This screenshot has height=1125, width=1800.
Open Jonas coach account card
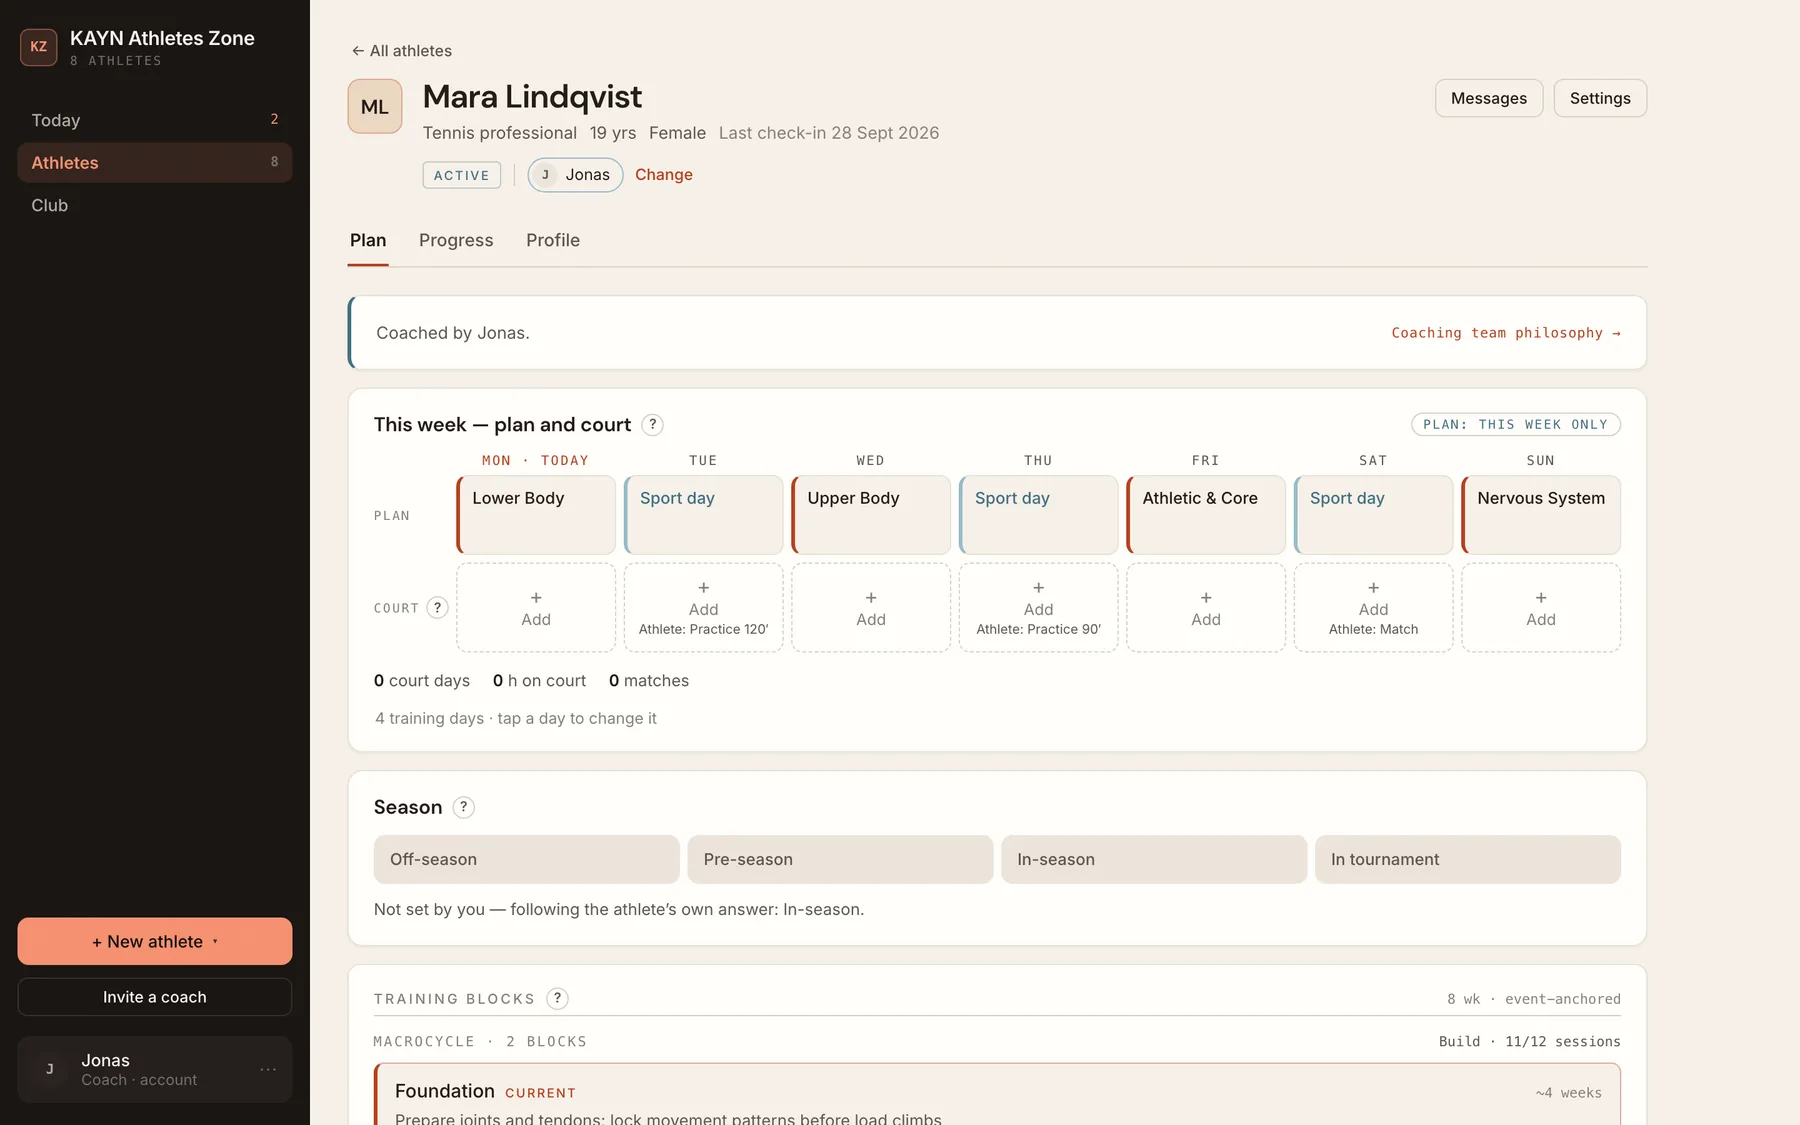155,1069
